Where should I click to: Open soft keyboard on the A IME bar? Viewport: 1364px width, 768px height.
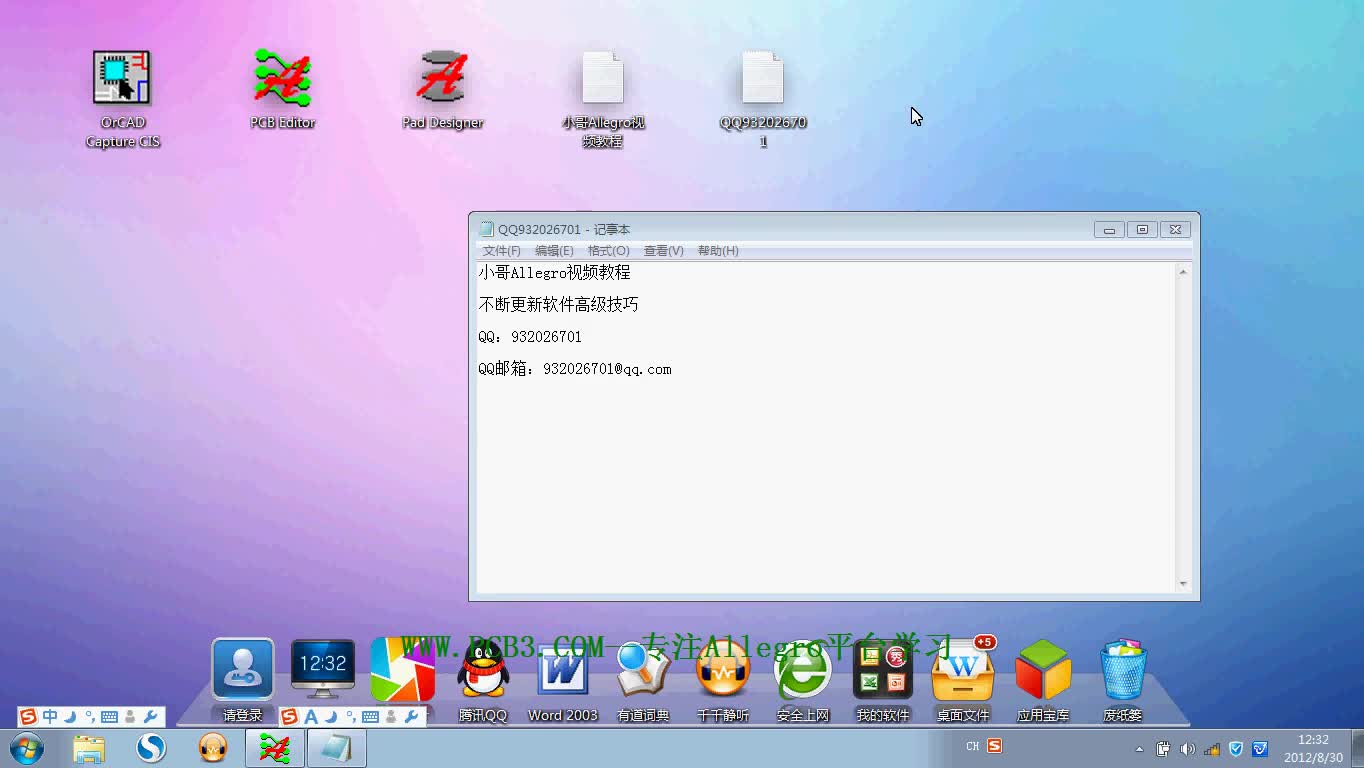click(370, 717)
